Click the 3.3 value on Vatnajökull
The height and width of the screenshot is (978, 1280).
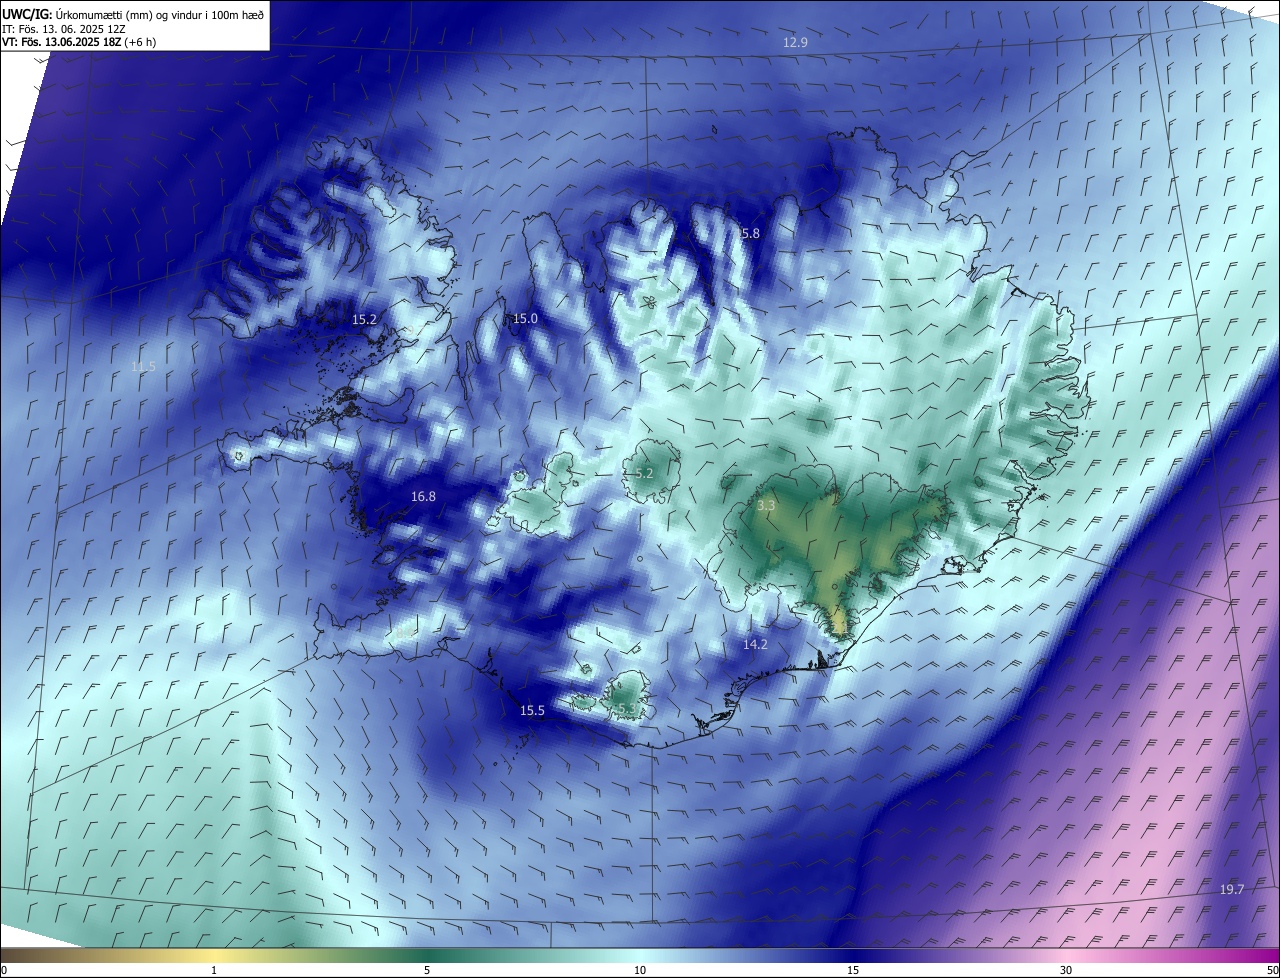[766, 506]
